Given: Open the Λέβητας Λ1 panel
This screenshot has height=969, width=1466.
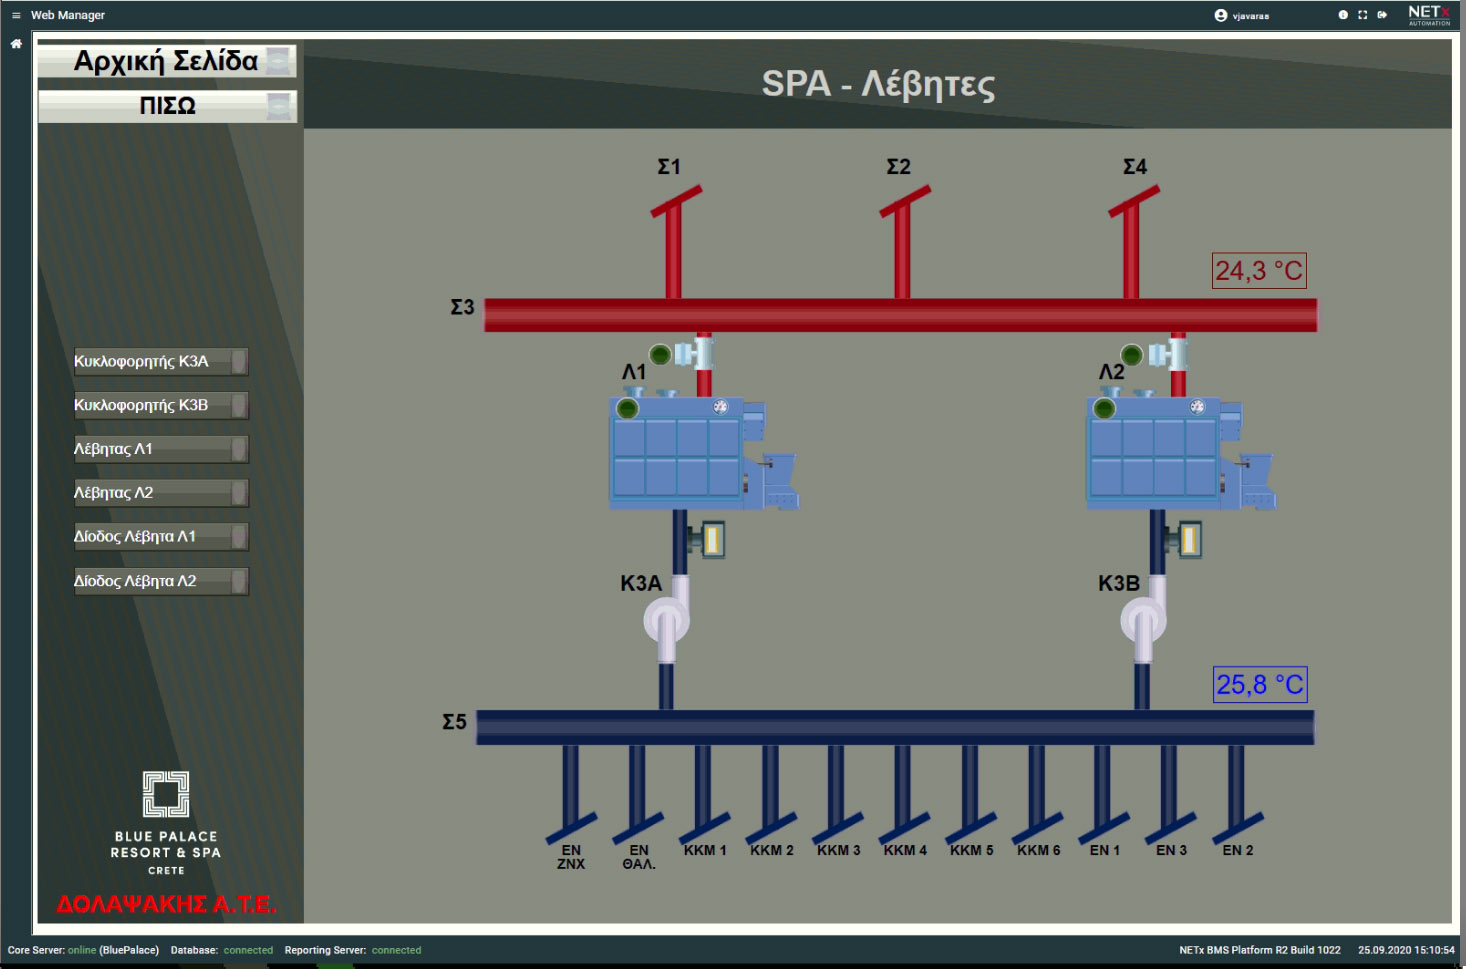Looking at the screenshot, I should (160, 449).
